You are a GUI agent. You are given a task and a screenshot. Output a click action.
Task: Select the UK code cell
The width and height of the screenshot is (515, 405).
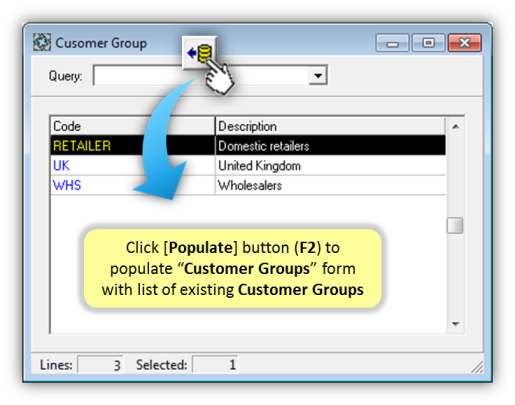pos(133,165)
